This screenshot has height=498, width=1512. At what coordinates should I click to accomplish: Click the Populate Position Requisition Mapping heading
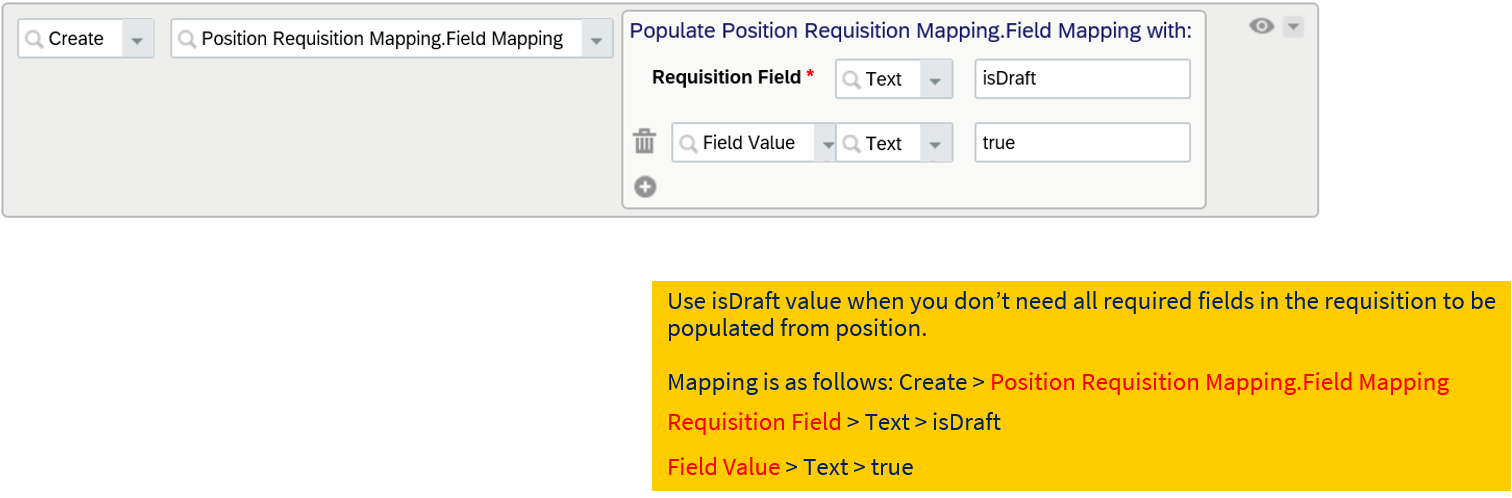pyautogui.click(x=910, y=30)
